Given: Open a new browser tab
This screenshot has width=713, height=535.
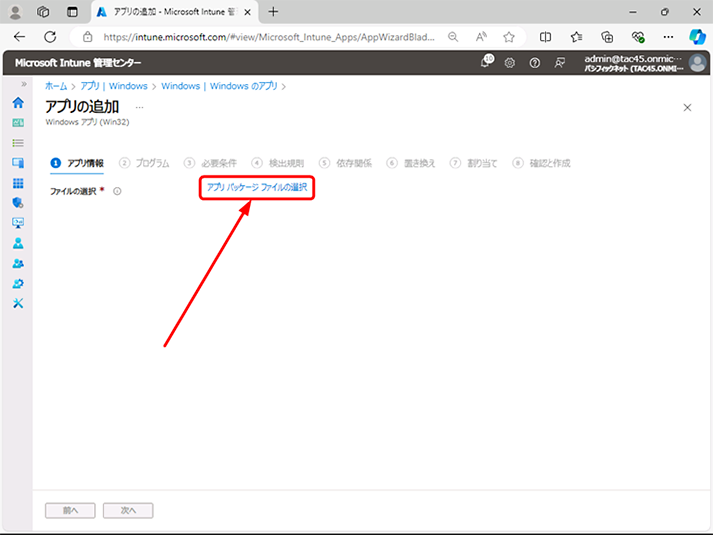Looking at the screenshot, I should tap(273, 12).
